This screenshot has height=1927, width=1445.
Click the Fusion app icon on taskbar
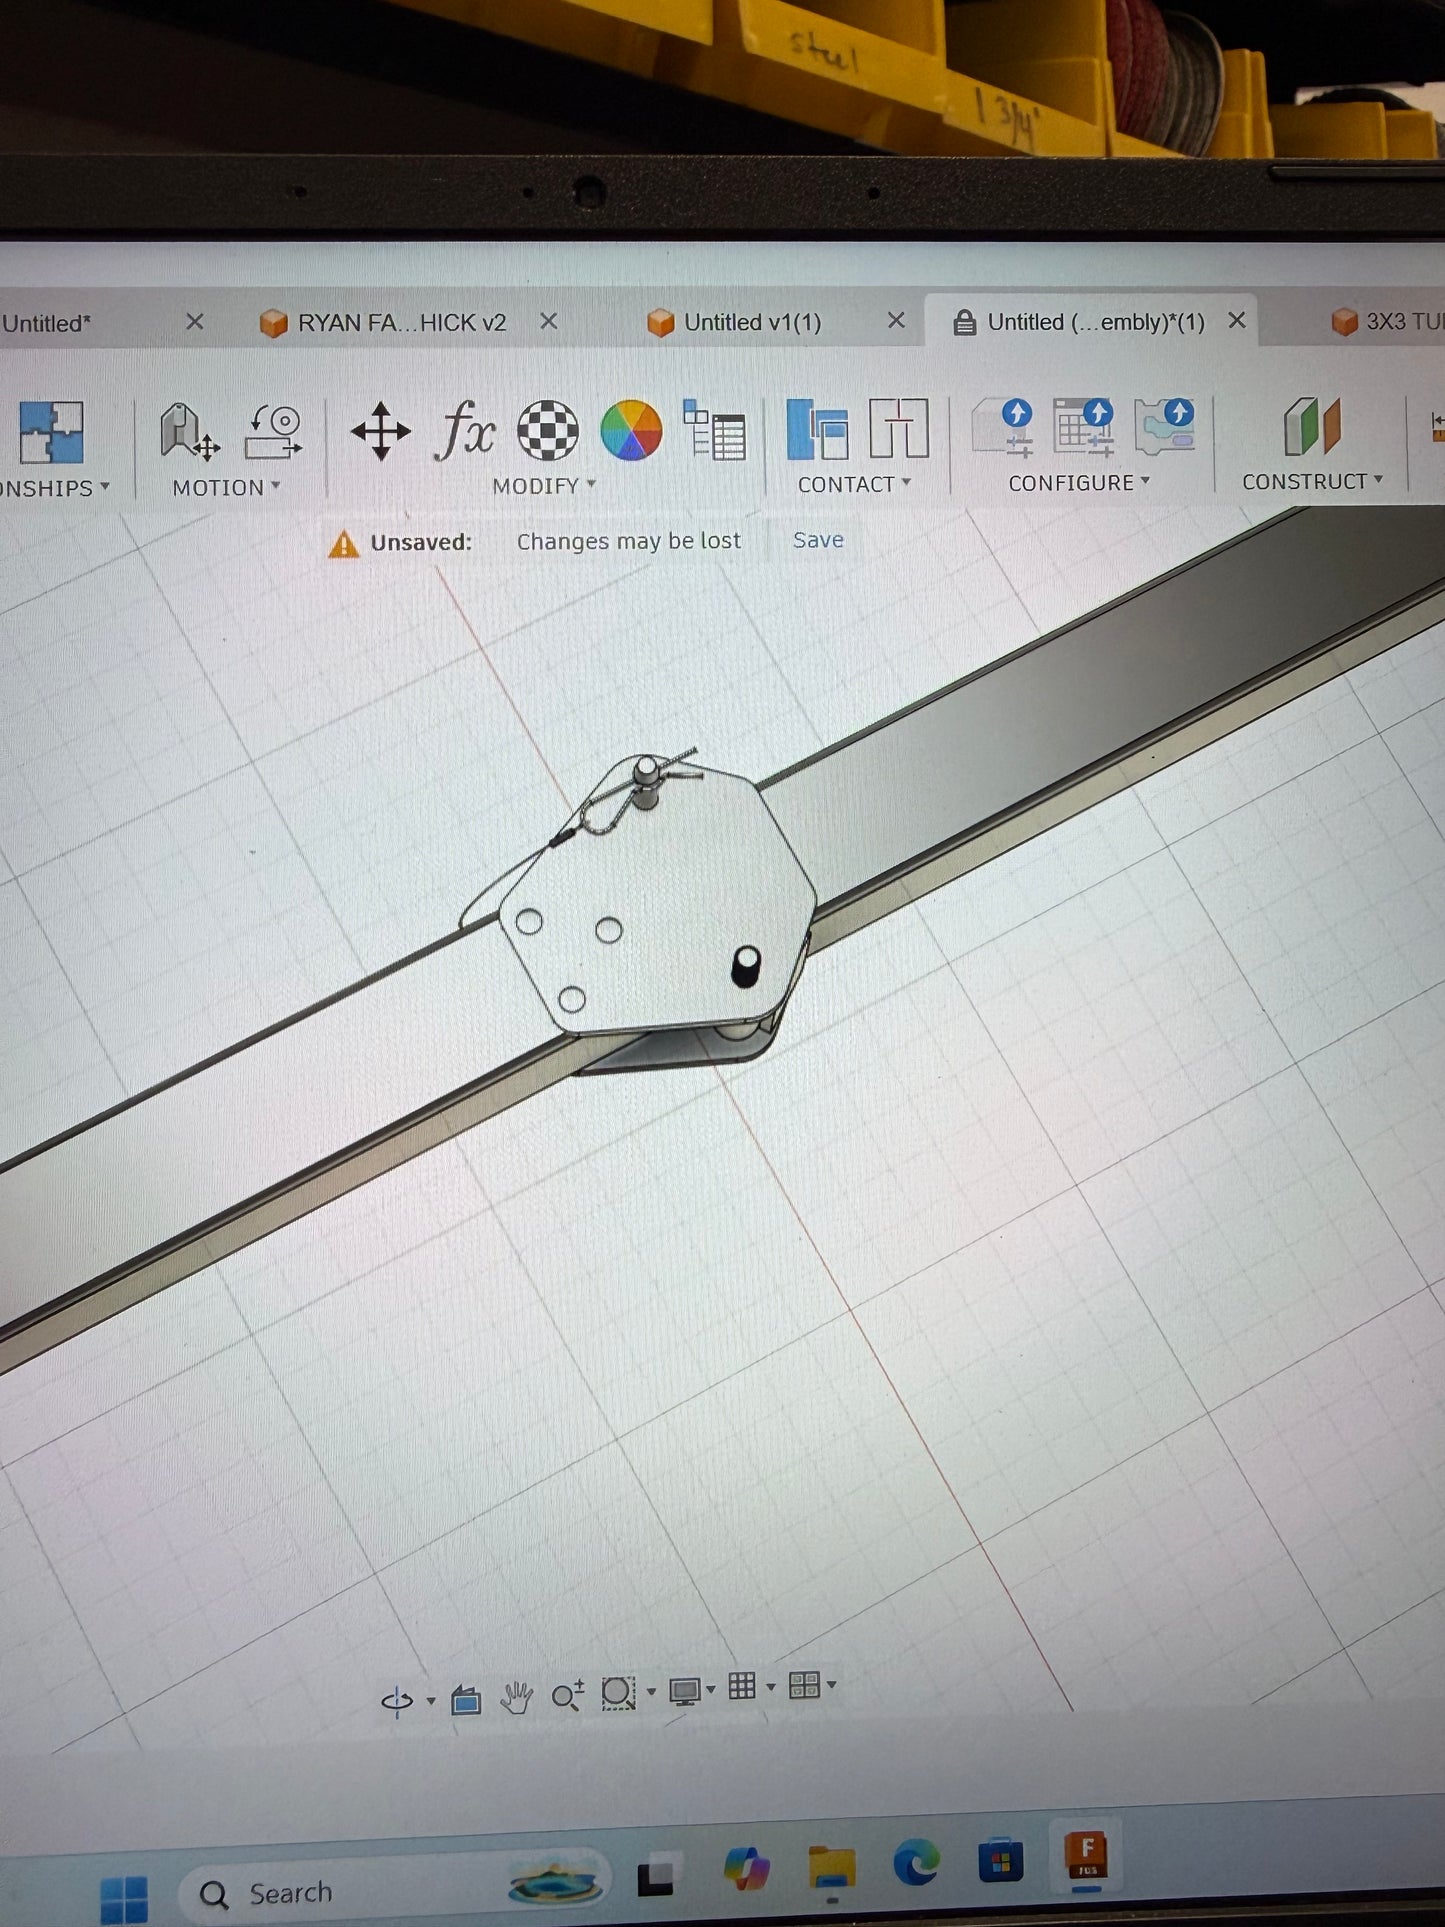(x=1087, y=1856)
